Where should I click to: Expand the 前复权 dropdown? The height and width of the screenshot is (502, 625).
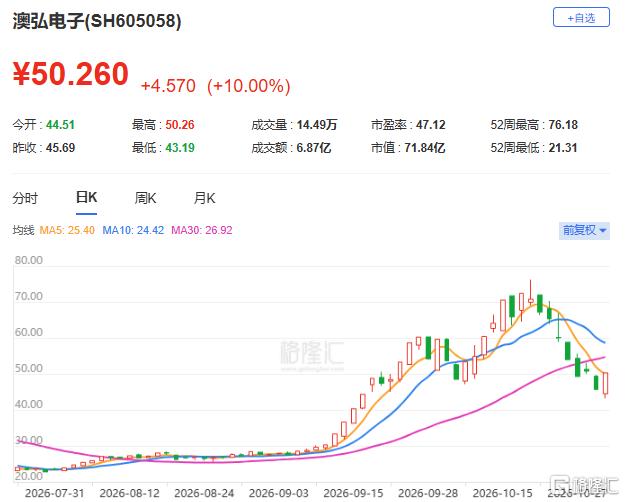[x=584, y=230]
